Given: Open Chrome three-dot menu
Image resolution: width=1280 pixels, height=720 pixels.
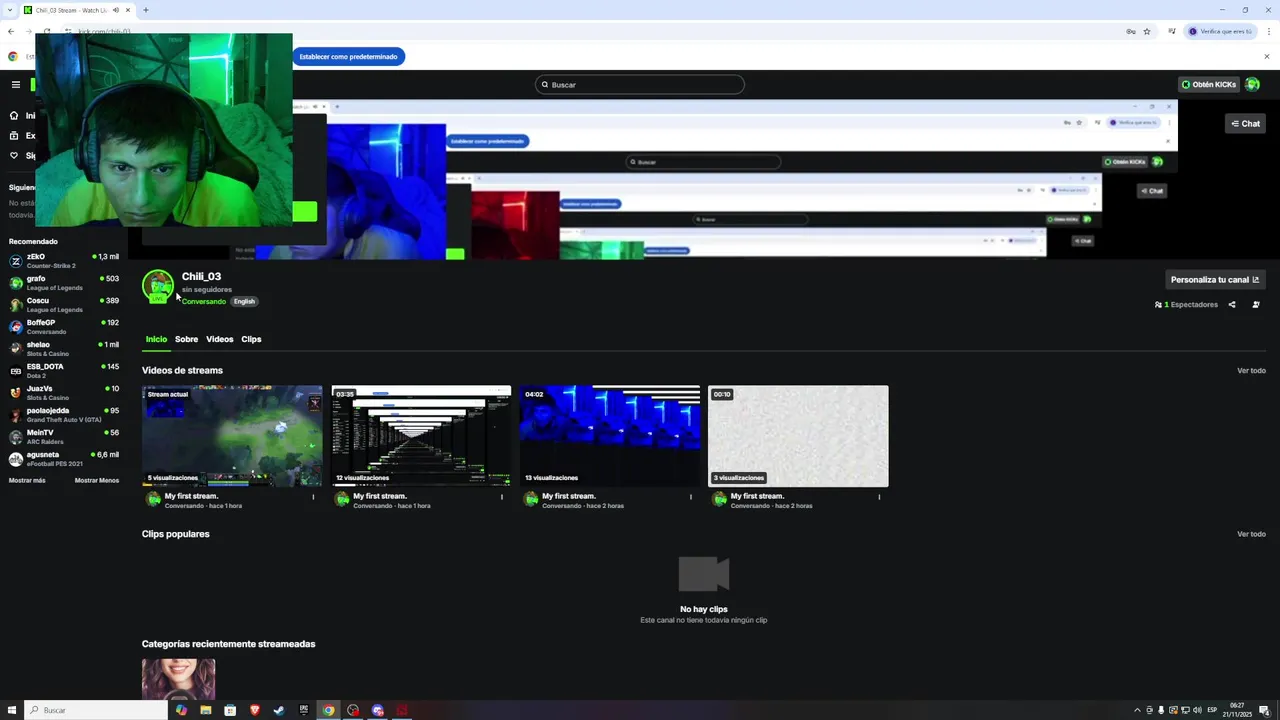Looking at the screenshot, I should pyautogui.click(x=1267, y=31).
